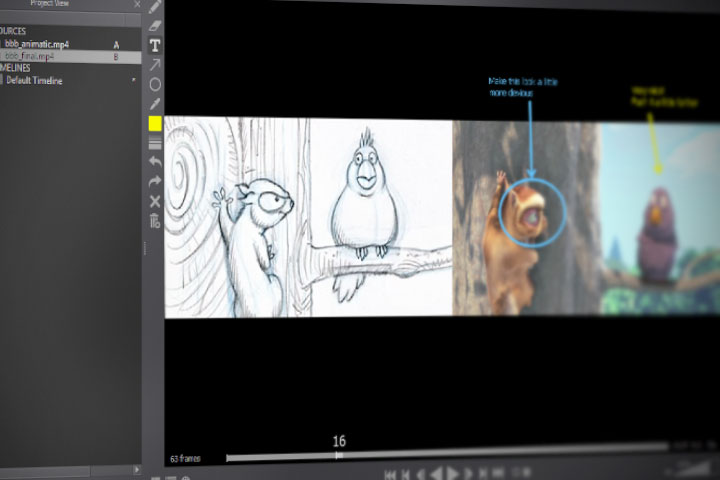Click the blue circle annotation on squirrel
720x480 pixels.
click(533, 213)
